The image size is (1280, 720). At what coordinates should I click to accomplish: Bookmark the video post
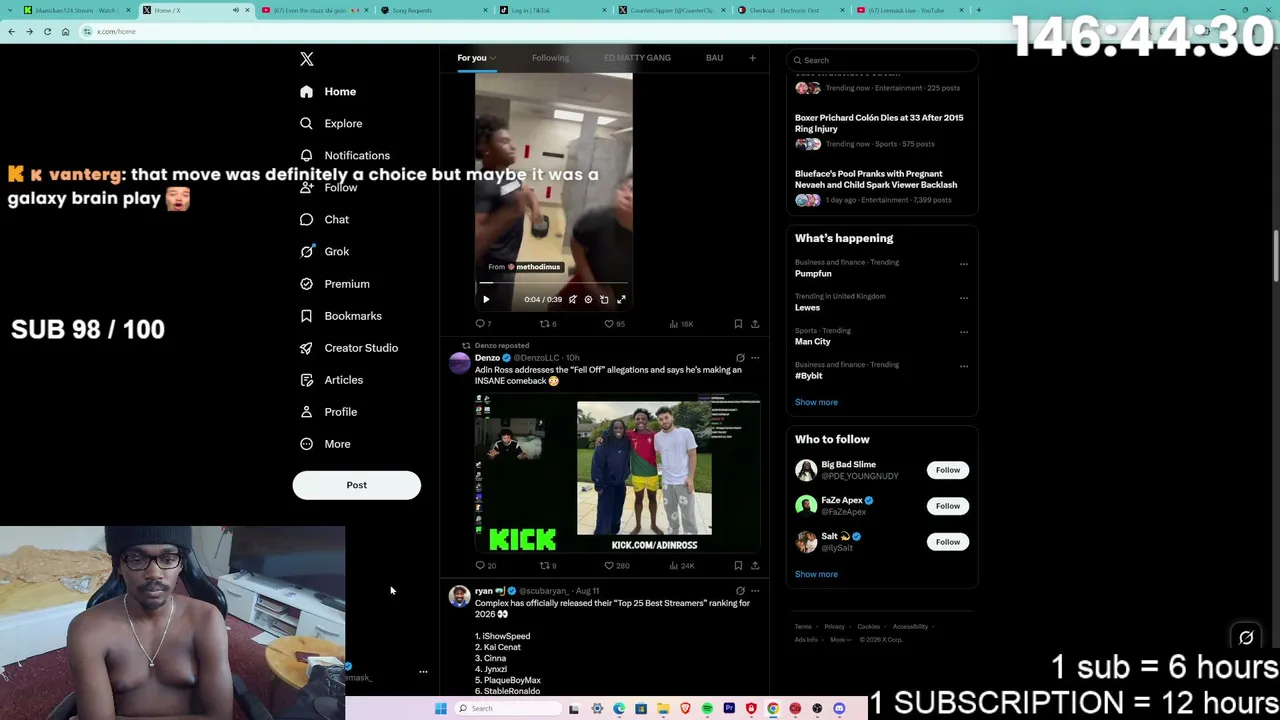pos(738,324)
